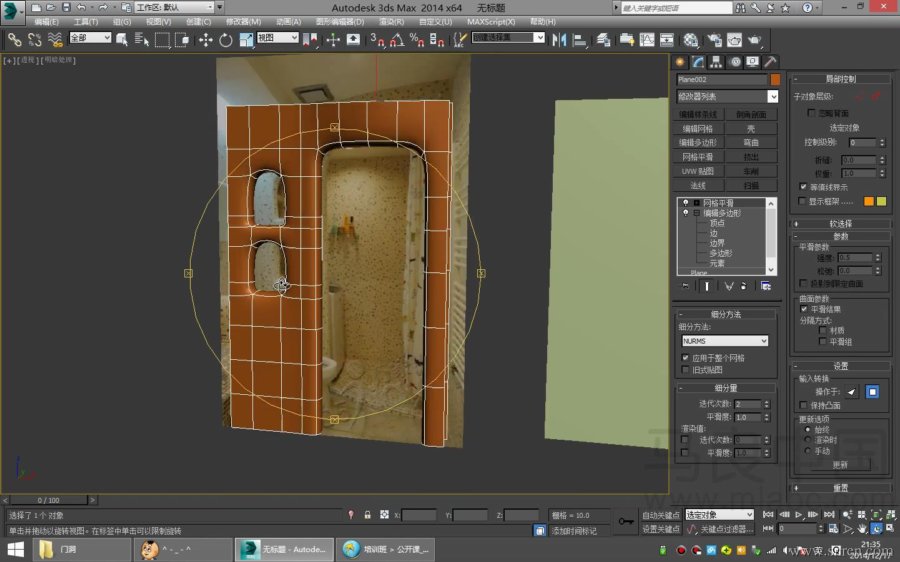Open the Hierarchy command panel tab
Viewport: 900px width, 562px height.
pos(716,62)
